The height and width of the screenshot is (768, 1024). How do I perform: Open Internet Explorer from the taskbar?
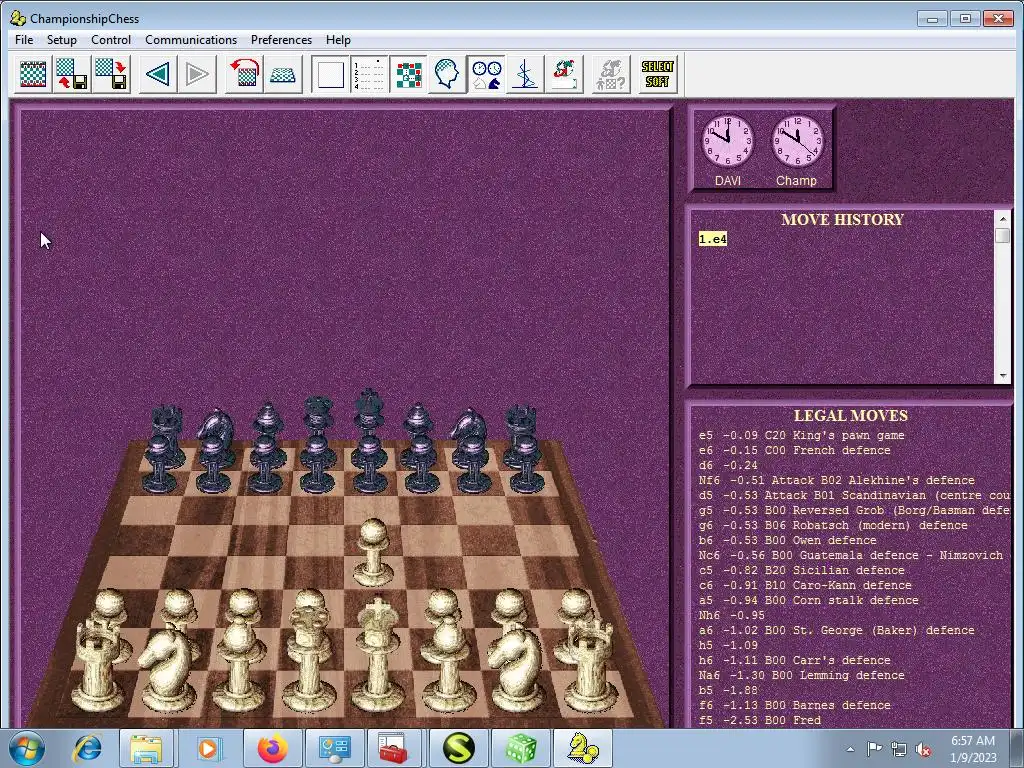tap(88, 748)
